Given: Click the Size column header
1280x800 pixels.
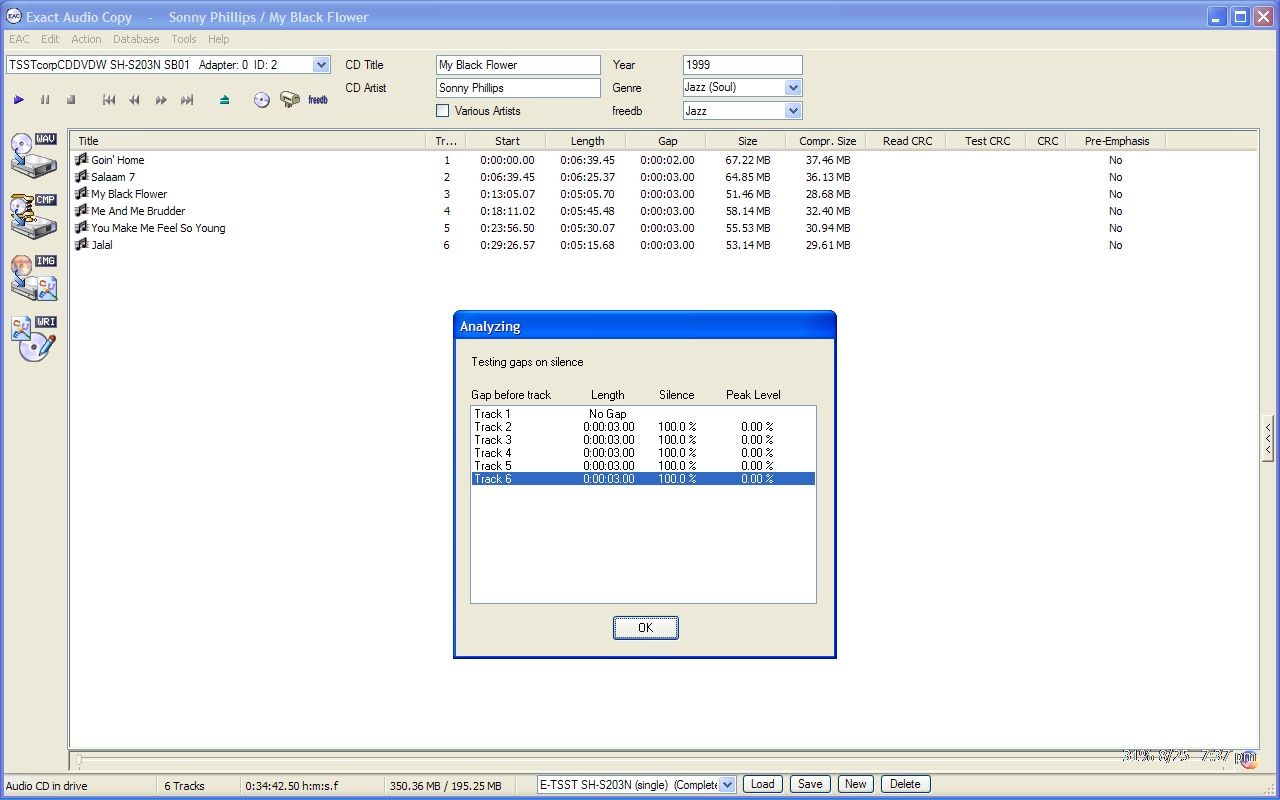Looking at the screenshot, I should click(747, 141).
